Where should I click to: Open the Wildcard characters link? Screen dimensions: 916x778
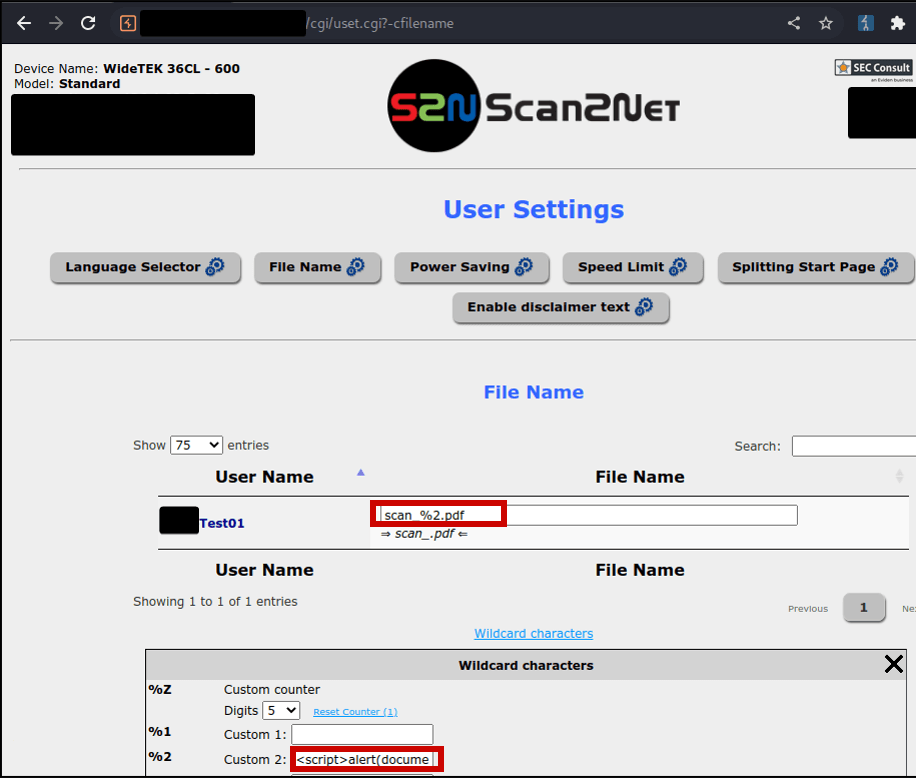533,633
